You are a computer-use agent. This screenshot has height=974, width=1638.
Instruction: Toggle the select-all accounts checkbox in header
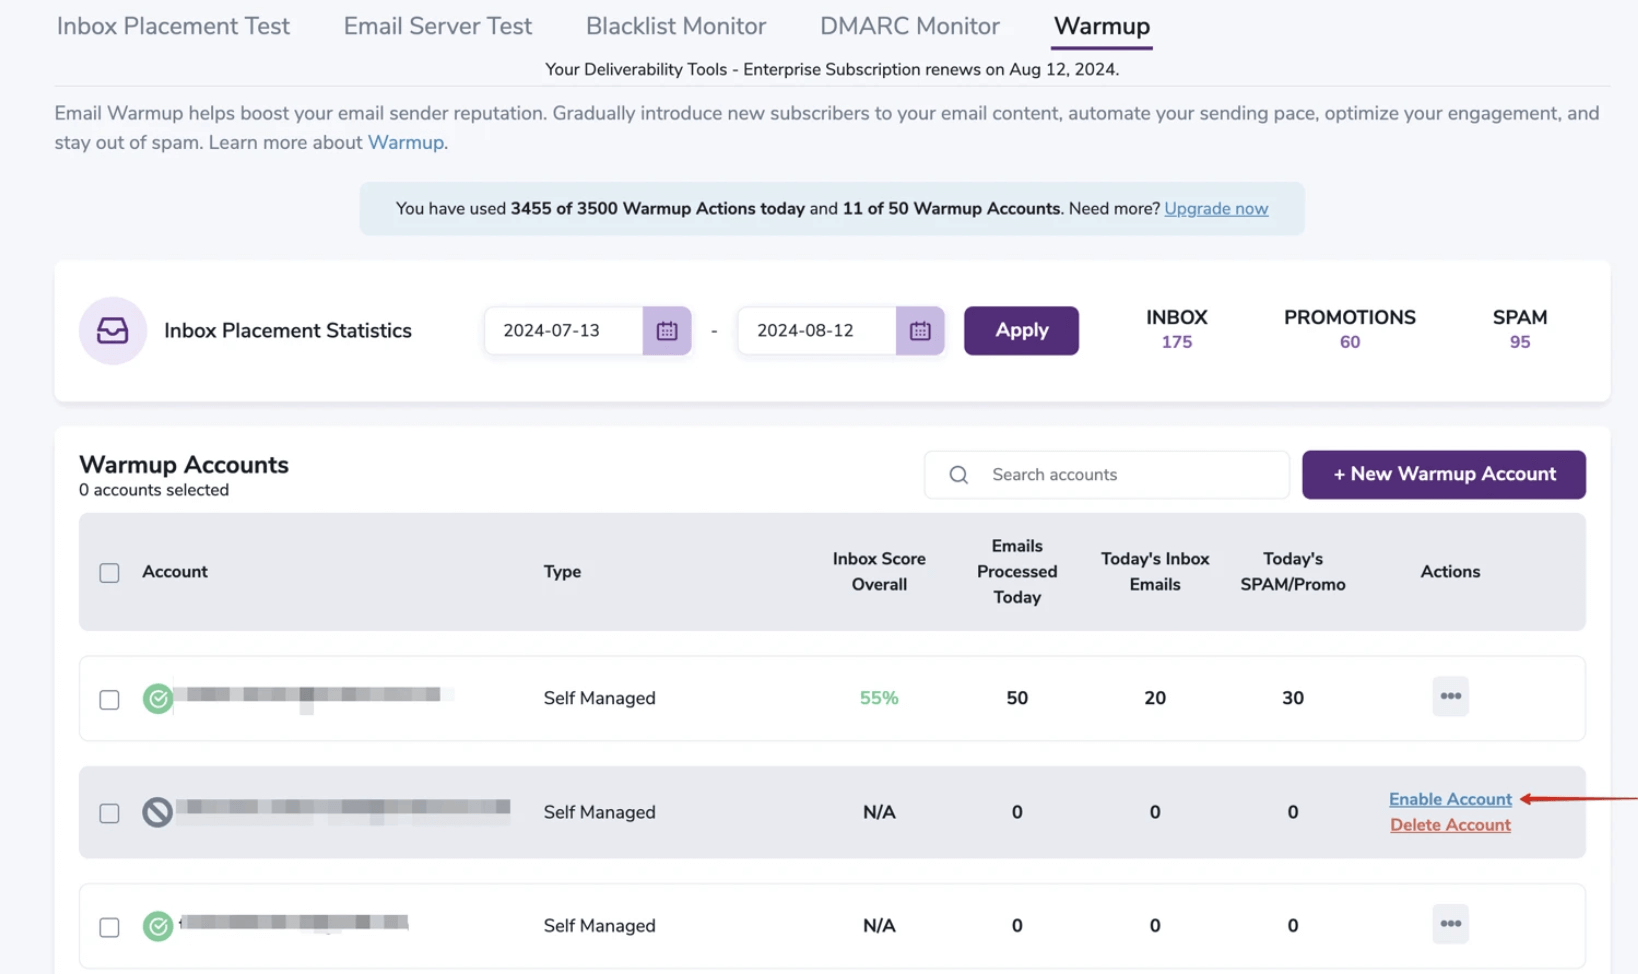(110, 573)
